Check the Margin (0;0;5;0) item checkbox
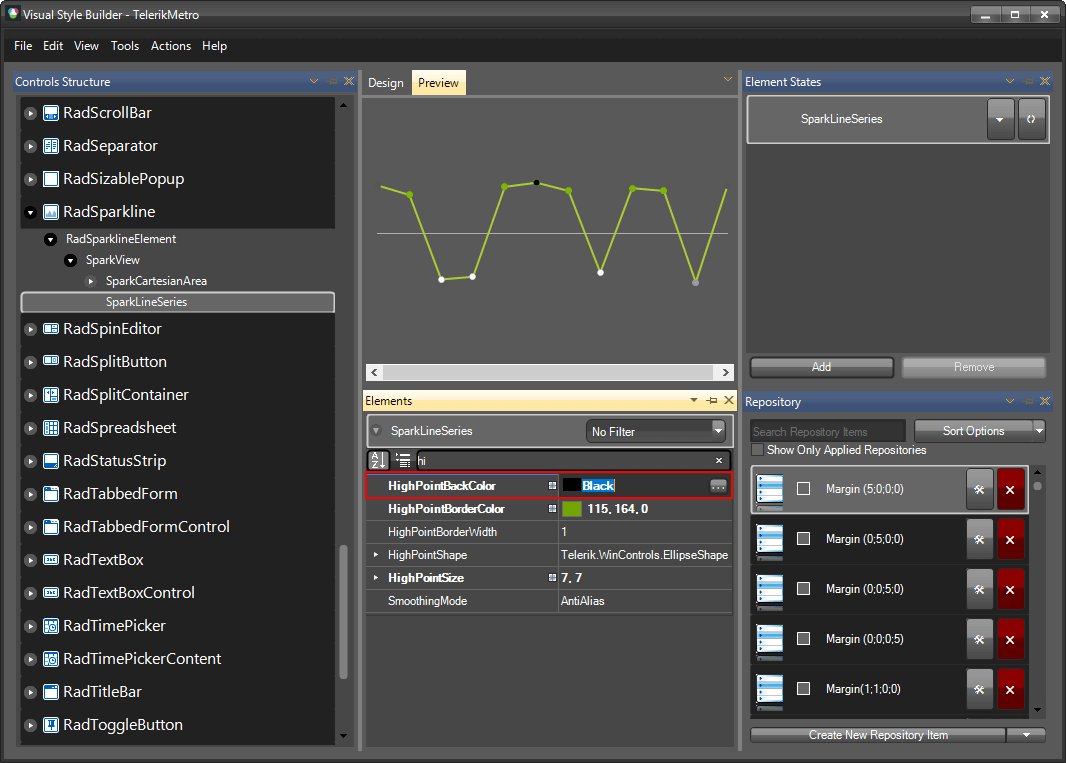 803,589
